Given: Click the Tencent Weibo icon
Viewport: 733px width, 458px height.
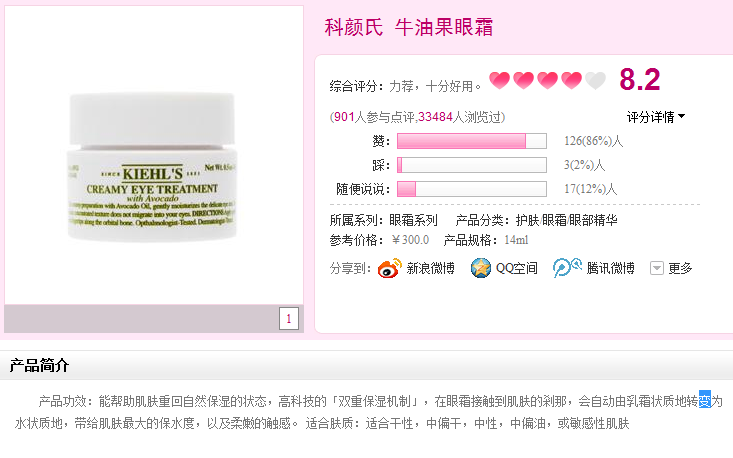Looking at the screenshot, I should coord(567,268).
